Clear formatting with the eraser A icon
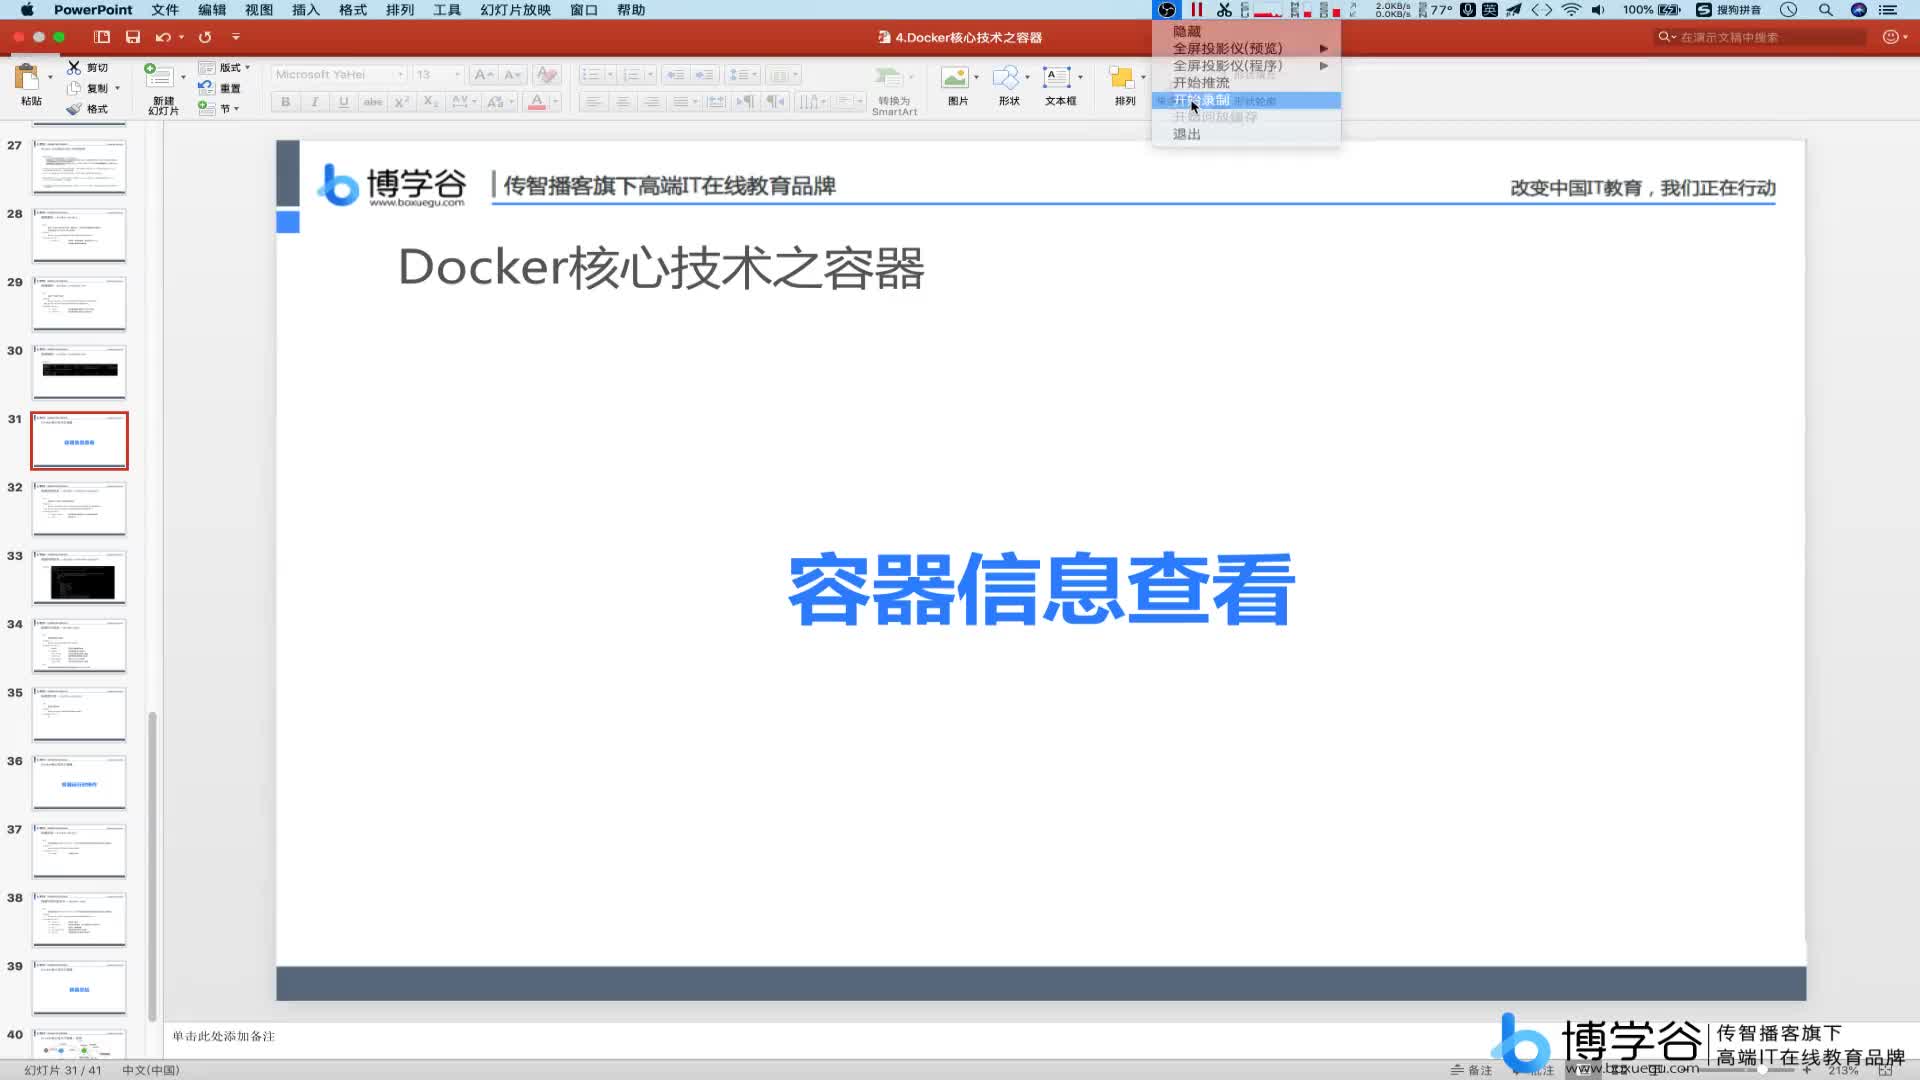 point(546,75)
